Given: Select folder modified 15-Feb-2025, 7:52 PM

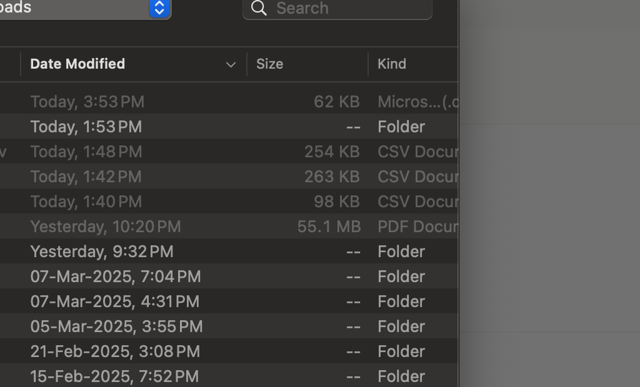Looking at the screenshot, I should (x=229, y=376).
